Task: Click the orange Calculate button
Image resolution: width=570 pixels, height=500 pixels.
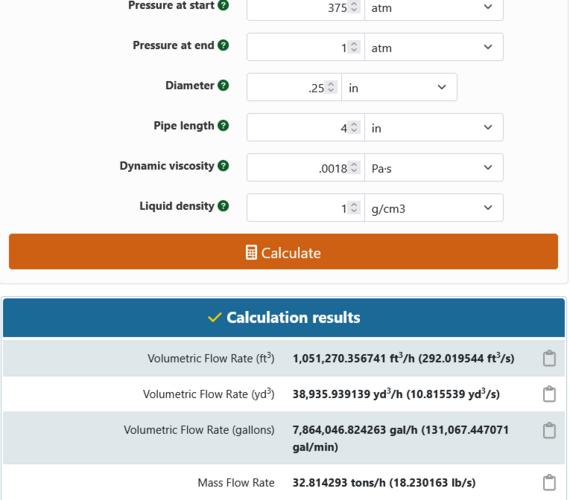Action: tap(284, 252)
